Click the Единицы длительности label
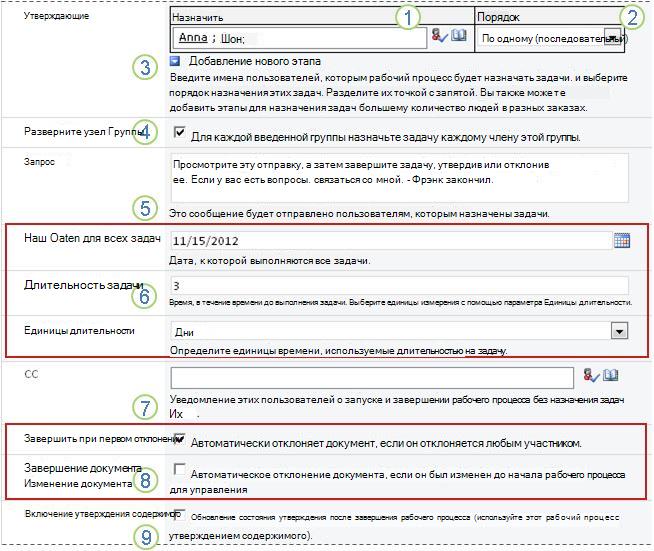 79,331
